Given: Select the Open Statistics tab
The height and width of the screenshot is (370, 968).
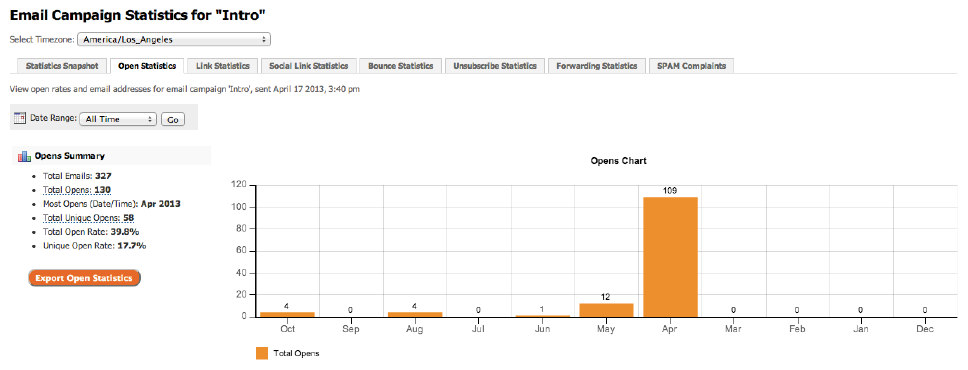Looking at the screenshot, I should click(x=147, y=66).
